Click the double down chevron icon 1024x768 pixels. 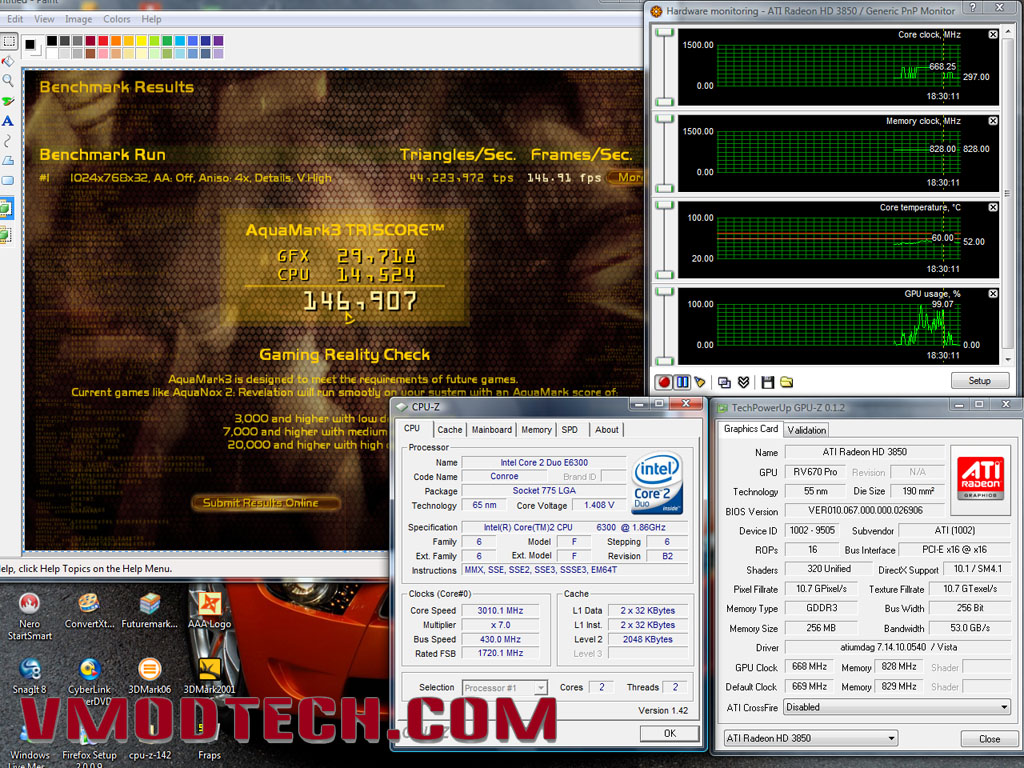tap(743, 382)
